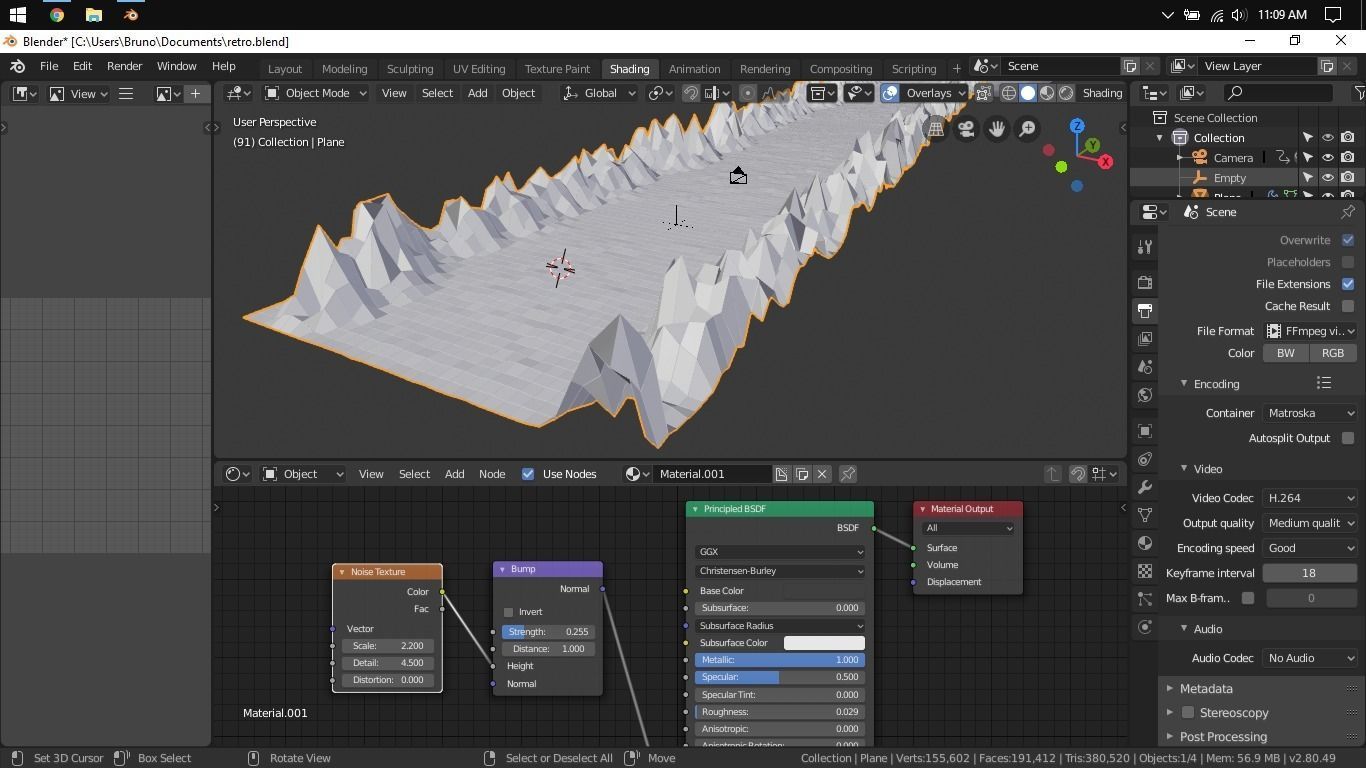
Task: Enable the Max B-frames checkbox
Action: (1248, 598)
